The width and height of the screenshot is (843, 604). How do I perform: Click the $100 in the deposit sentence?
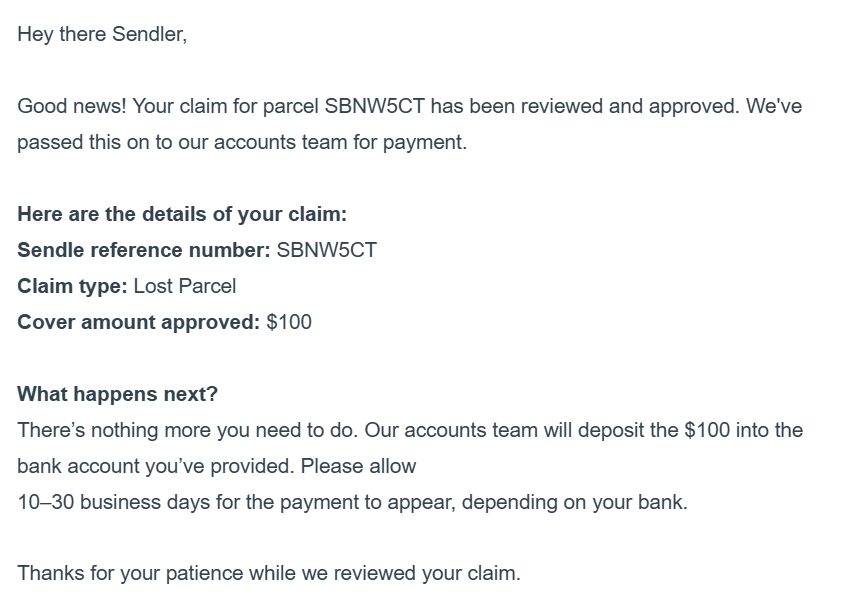pos(708,430)
